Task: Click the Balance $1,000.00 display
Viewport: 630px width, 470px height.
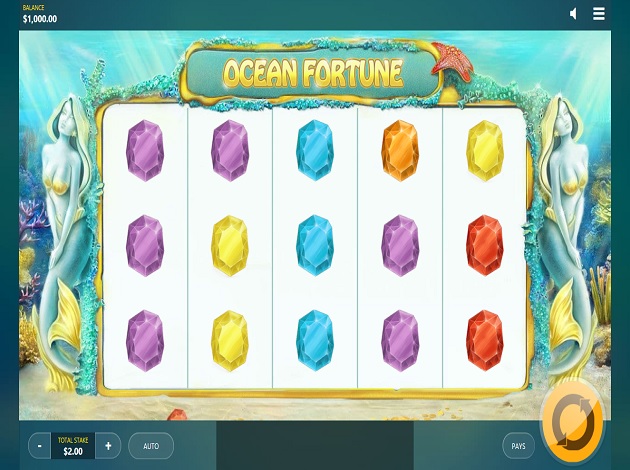Action: tap(40, 14)
